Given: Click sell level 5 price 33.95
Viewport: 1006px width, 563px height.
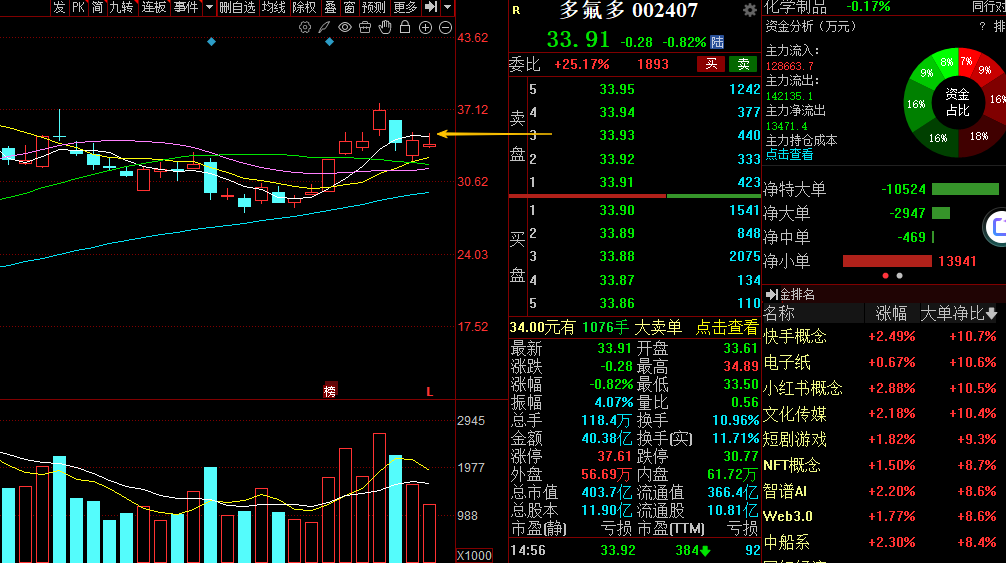Looking at the screenshot, I should [617, 89].
